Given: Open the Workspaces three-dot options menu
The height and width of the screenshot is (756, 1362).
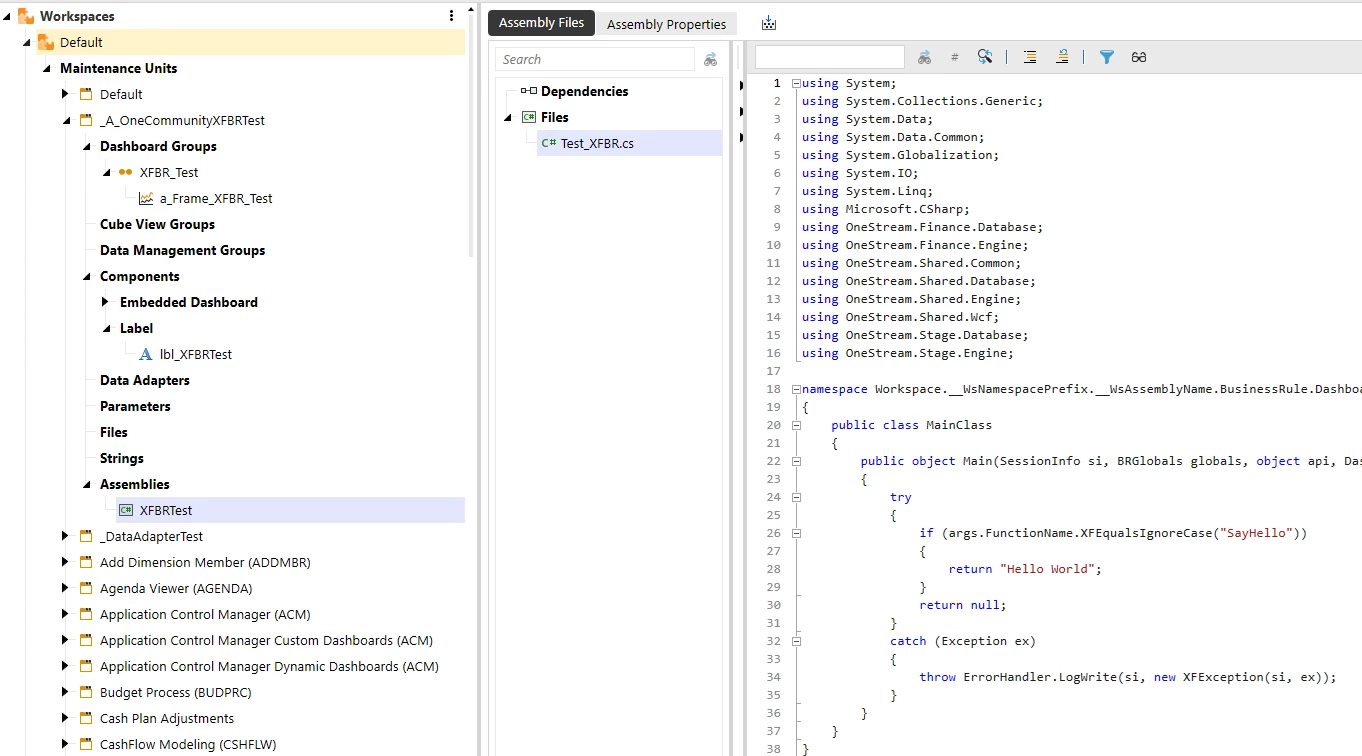Looking at the screenshot, I should (452, 16).
